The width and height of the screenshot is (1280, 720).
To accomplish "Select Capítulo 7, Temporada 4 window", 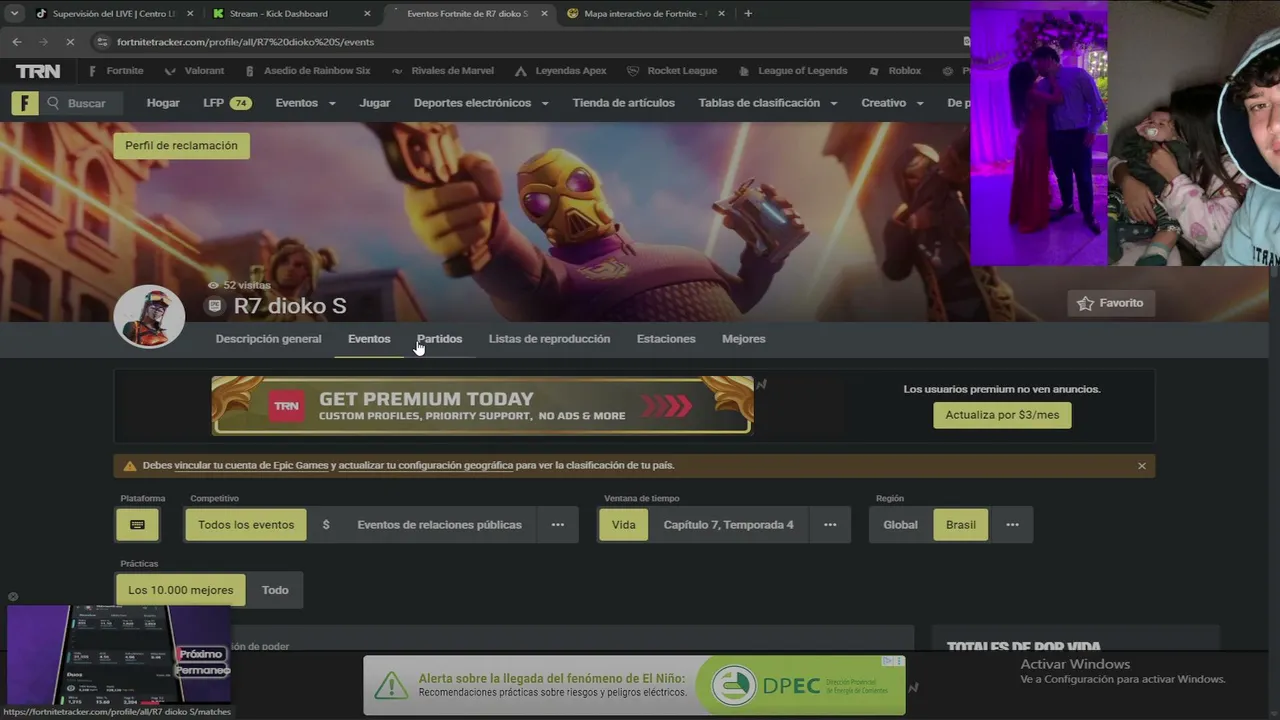I will (729, 525).
